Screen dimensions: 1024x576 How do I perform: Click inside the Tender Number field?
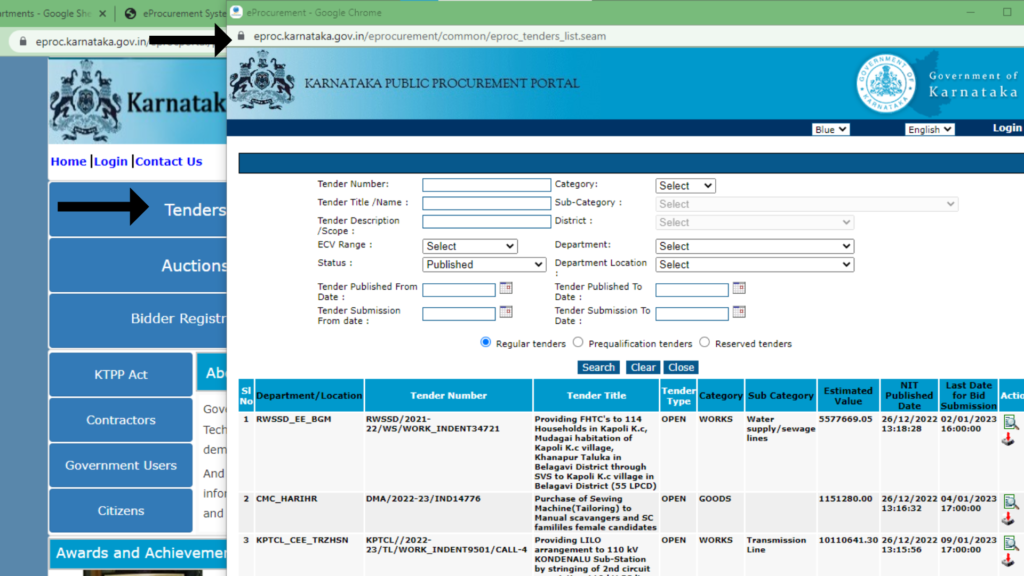[486, 185]
